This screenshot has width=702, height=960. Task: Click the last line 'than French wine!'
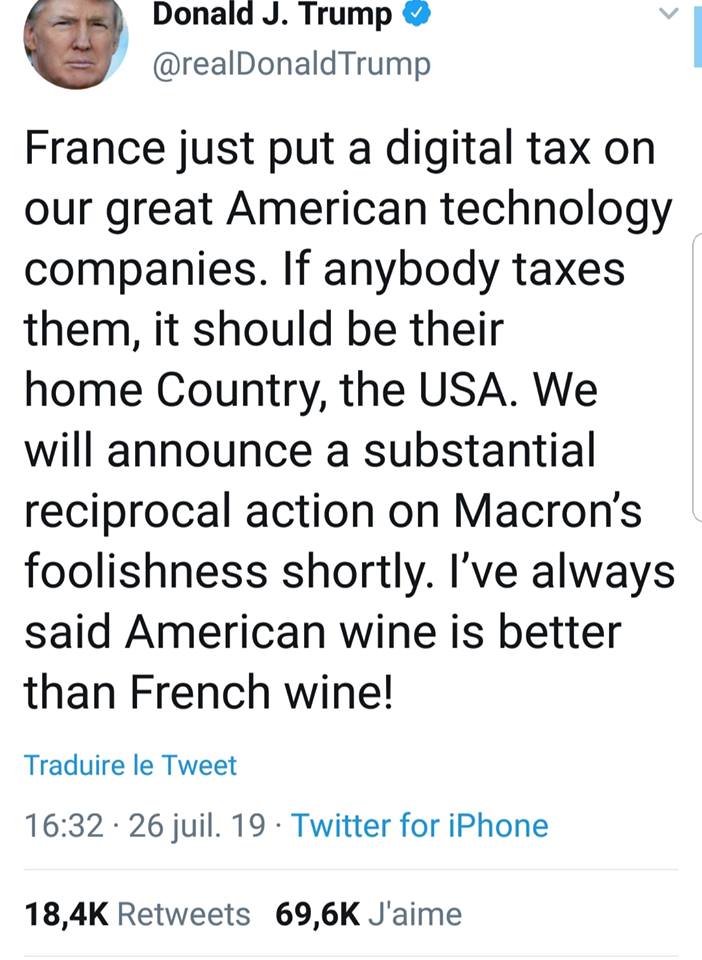208,692
